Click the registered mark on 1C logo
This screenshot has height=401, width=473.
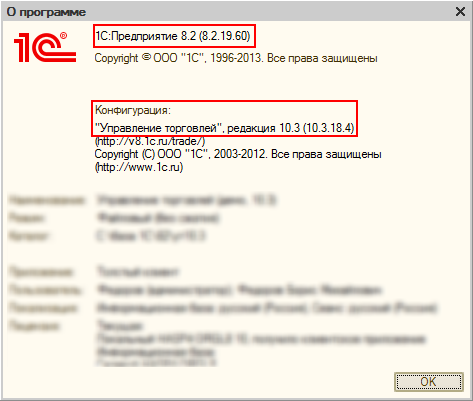63,36
